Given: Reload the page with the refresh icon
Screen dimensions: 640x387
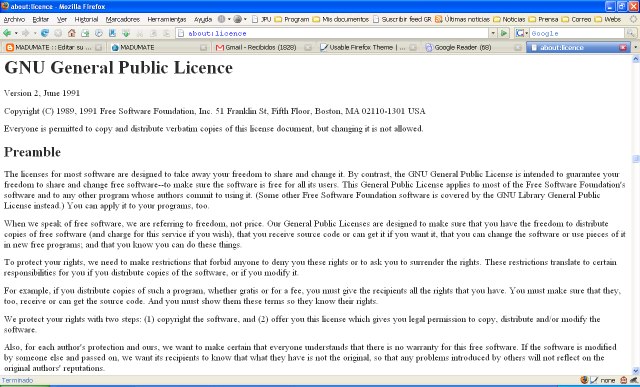Looking at the screenshot, I should [44, 33].
